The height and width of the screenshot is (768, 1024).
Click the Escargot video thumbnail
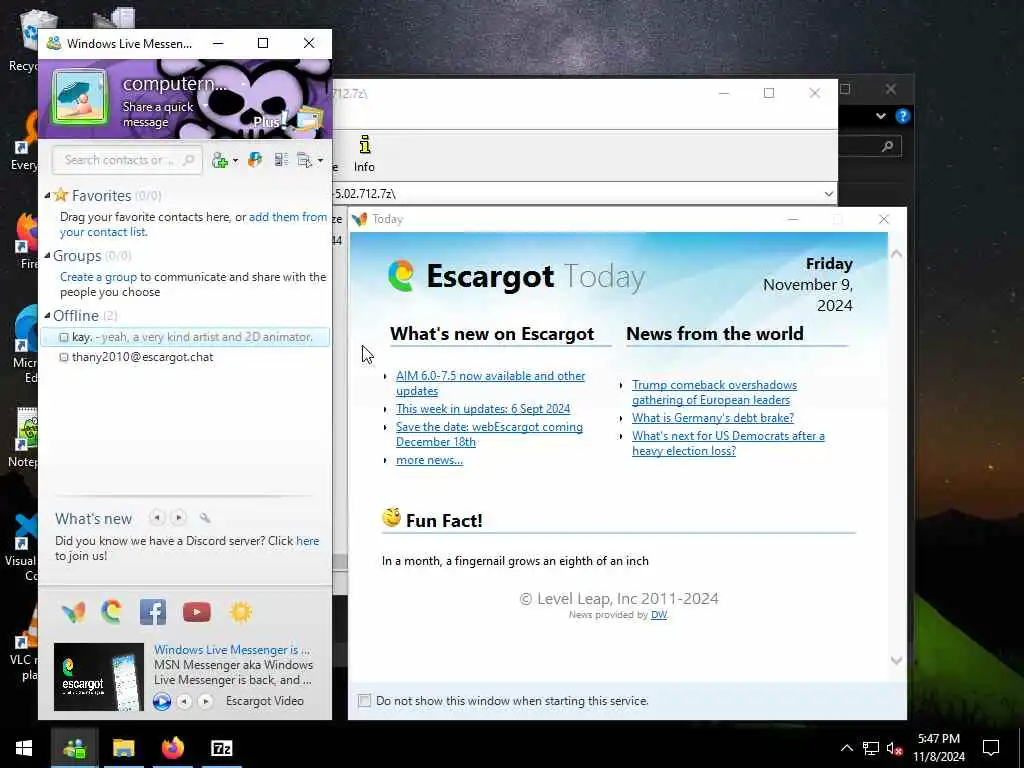(x=99, y=677)
